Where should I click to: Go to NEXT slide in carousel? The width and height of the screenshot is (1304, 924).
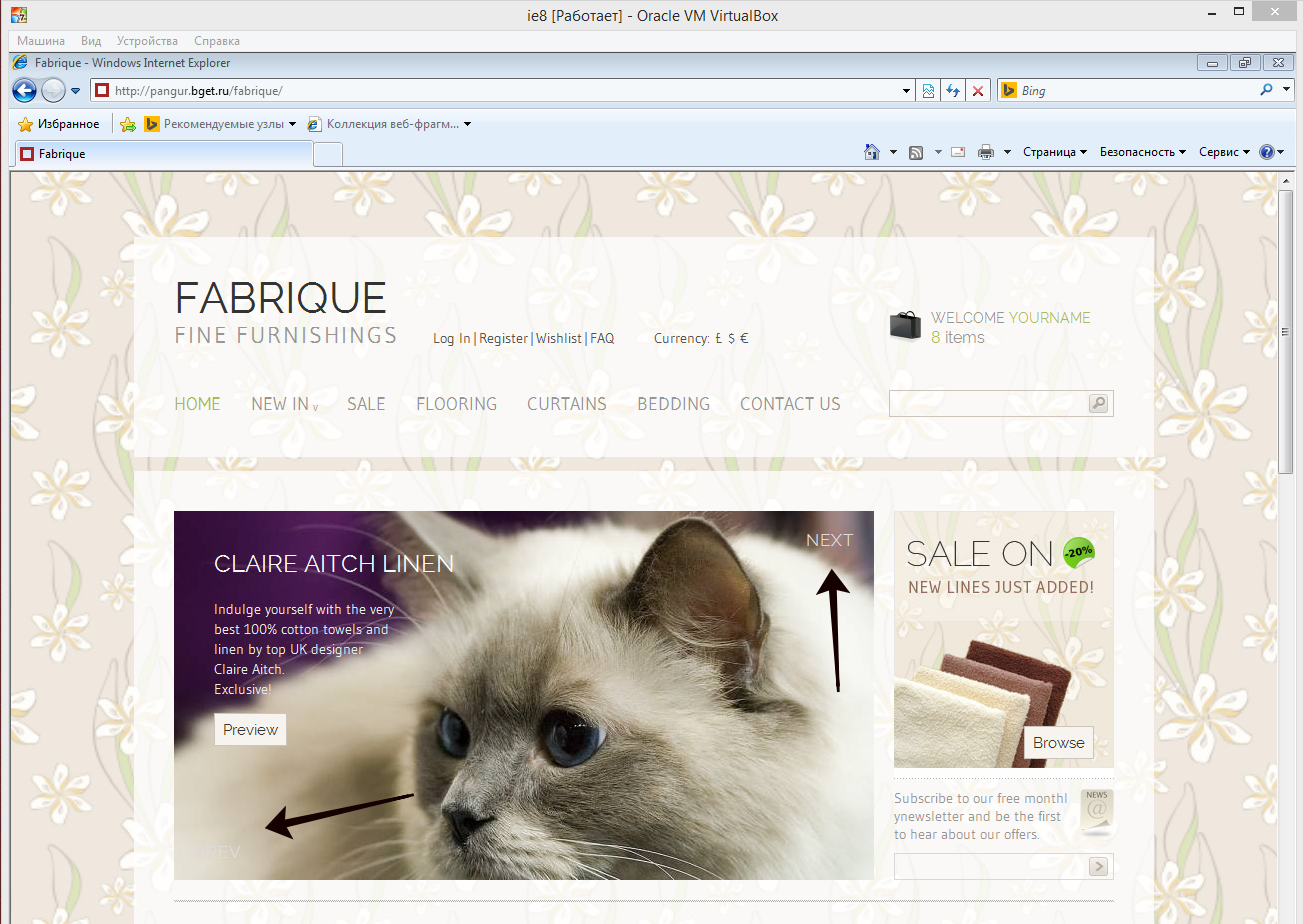coord(829,540)
